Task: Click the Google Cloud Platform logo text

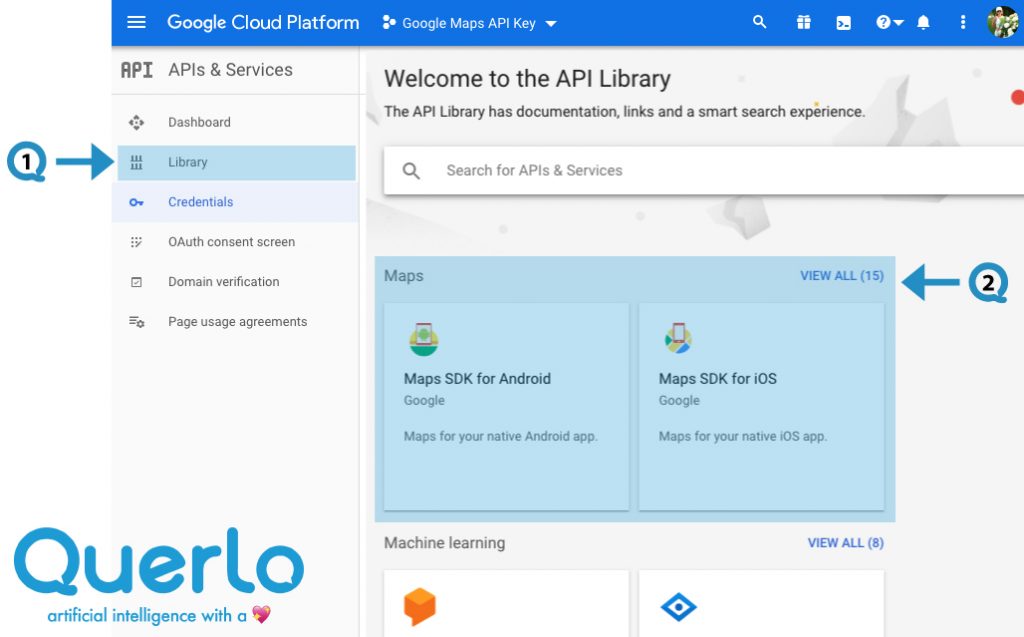Action: [x=263, y=22]
